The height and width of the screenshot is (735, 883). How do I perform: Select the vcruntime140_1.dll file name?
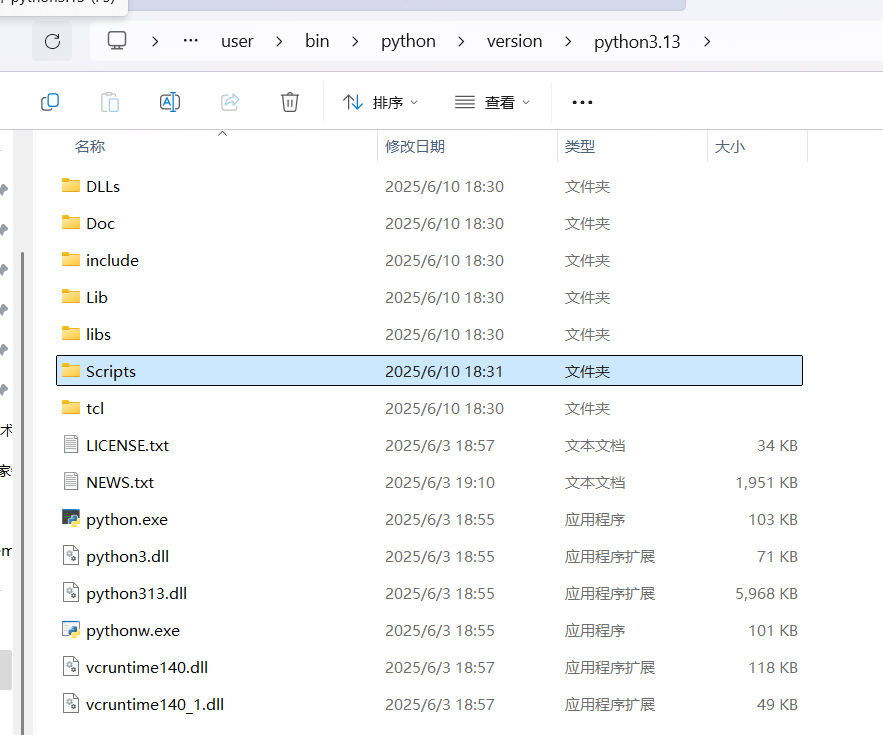coord(155,704)
